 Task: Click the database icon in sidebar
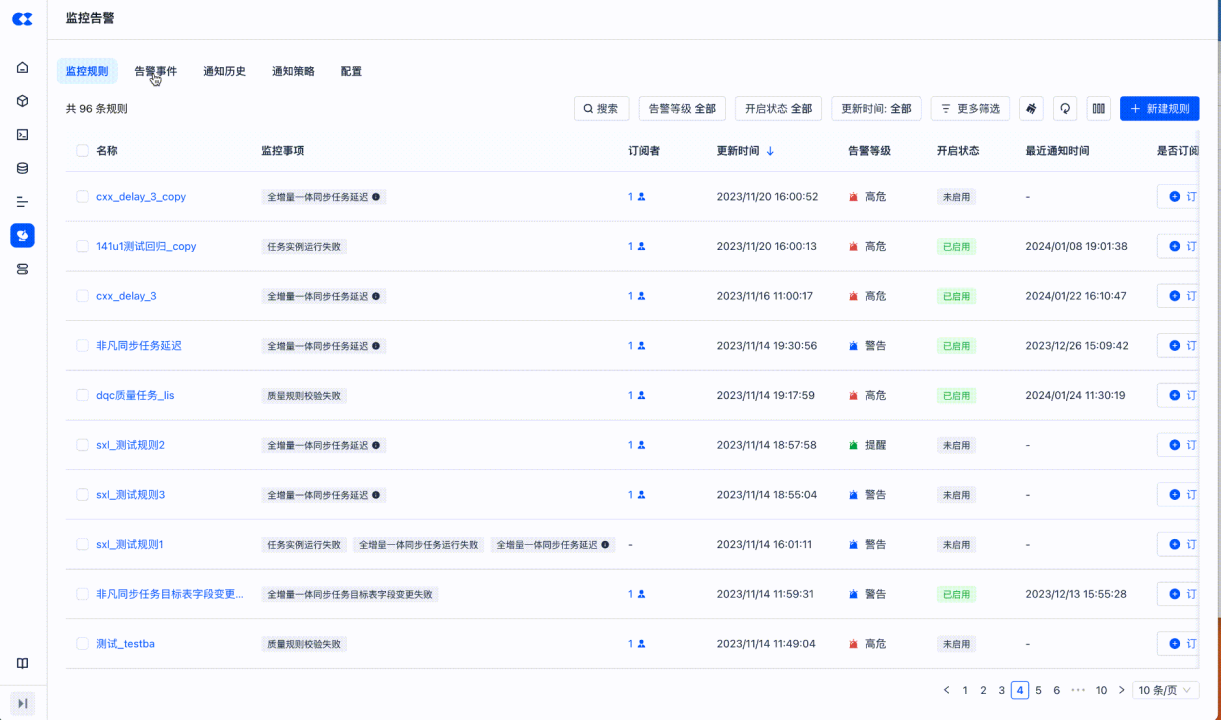[x=22, y=168]
